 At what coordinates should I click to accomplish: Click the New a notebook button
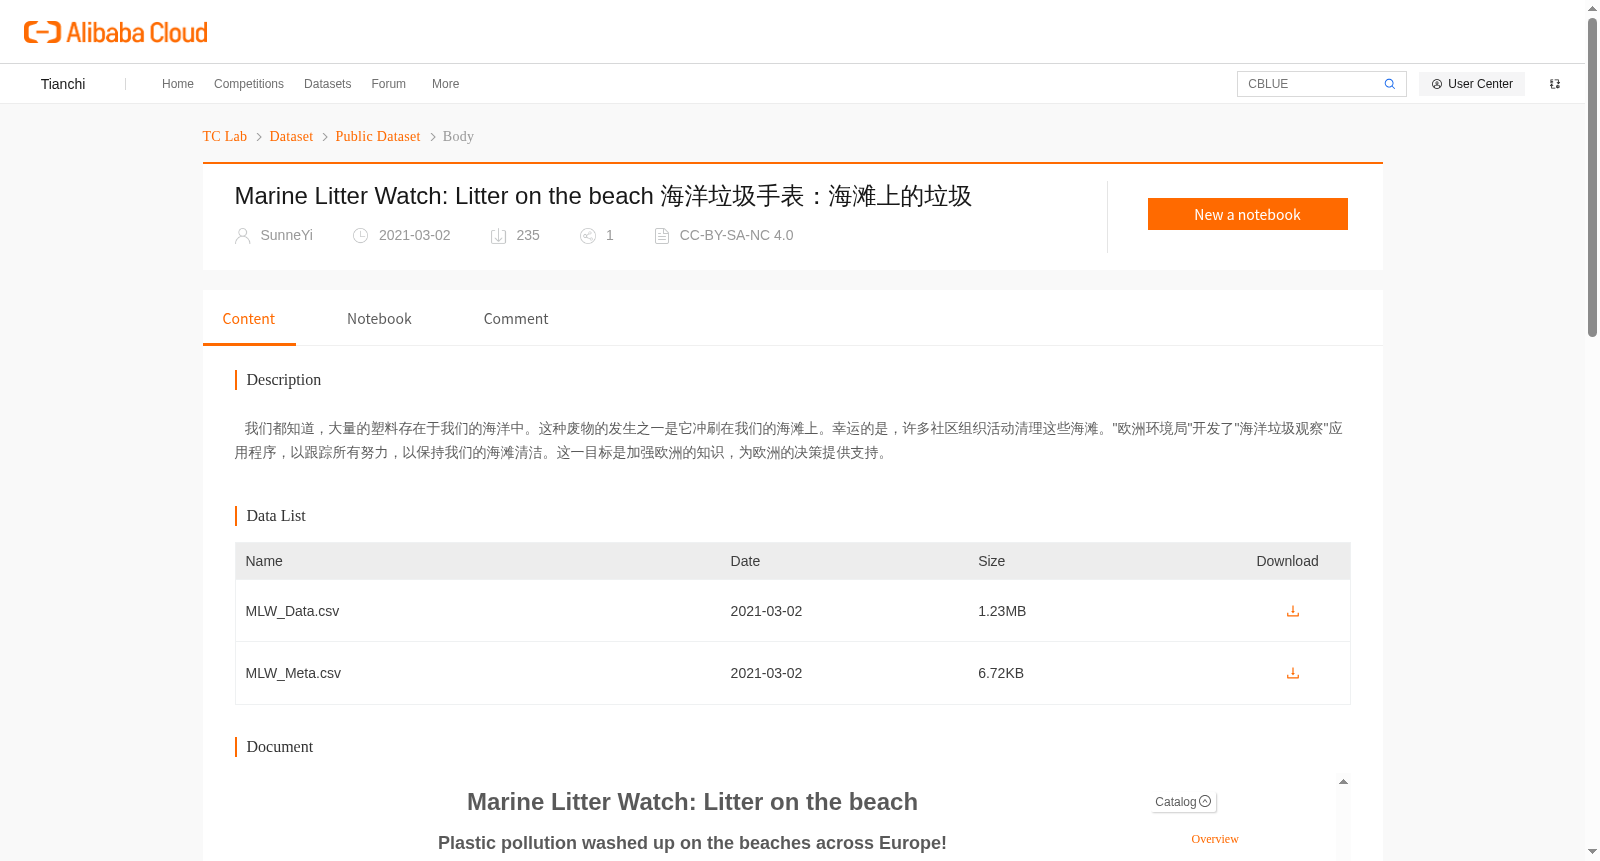tap(1247, 214)
